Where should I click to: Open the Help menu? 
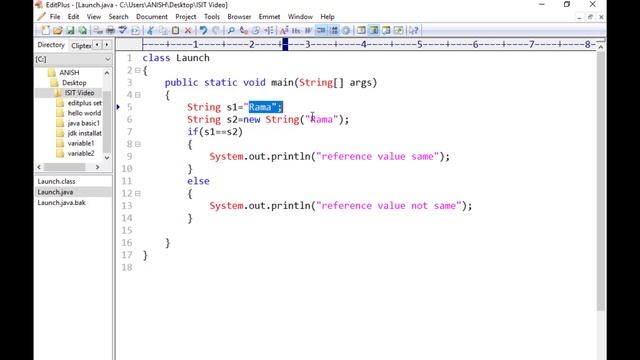(x=327, y=17)
